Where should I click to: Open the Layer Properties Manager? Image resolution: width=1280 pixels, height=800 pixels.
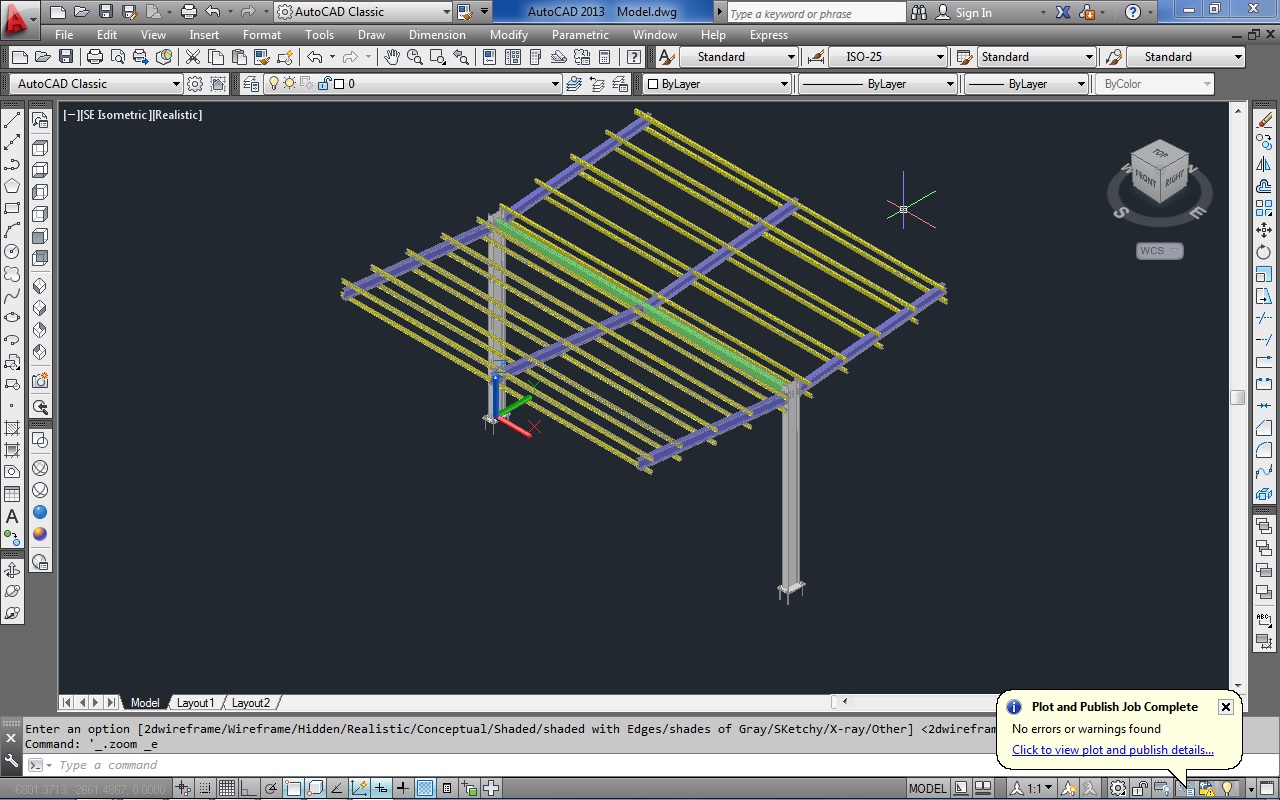click(251, 83)
